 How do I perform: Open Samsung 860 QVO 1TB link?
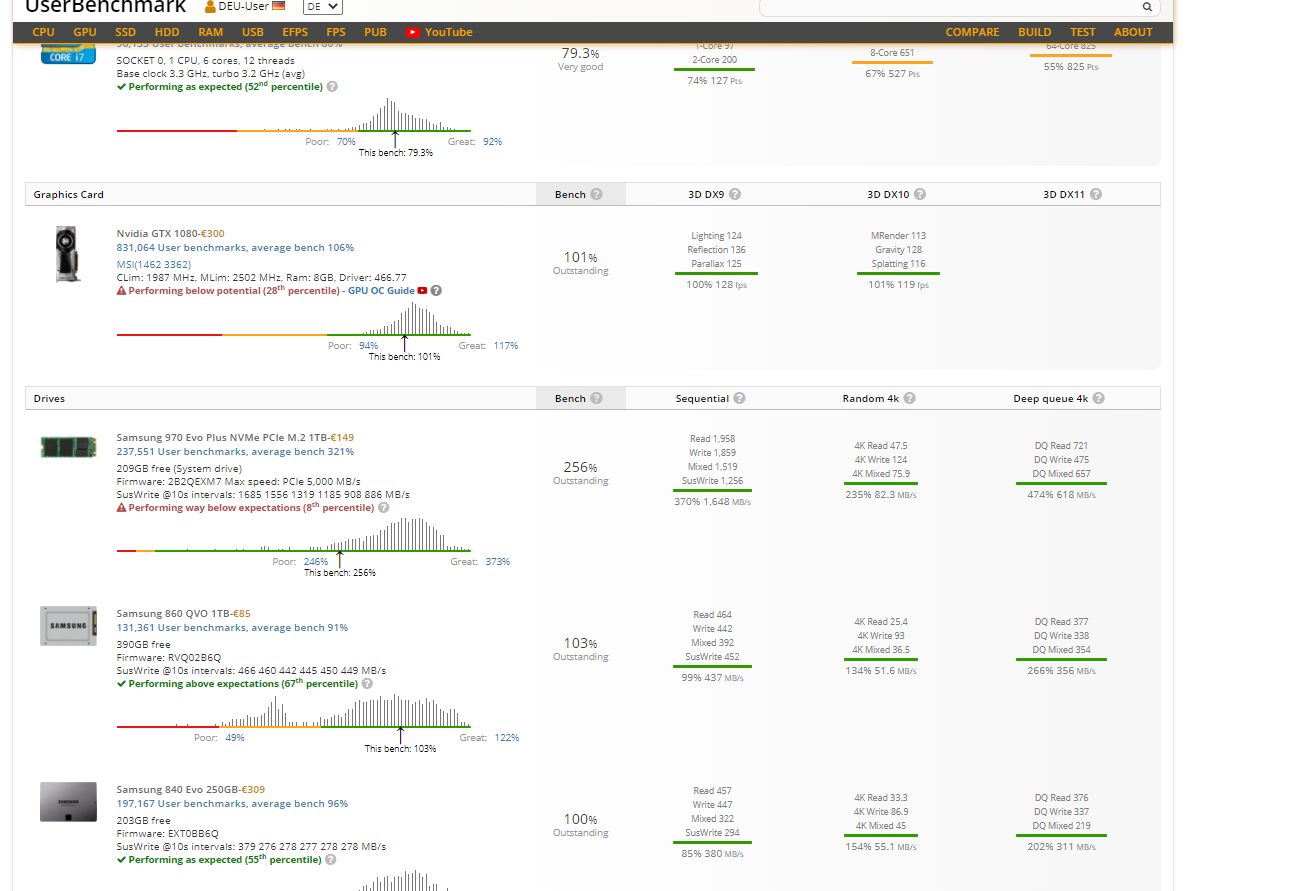coord(173,613)
